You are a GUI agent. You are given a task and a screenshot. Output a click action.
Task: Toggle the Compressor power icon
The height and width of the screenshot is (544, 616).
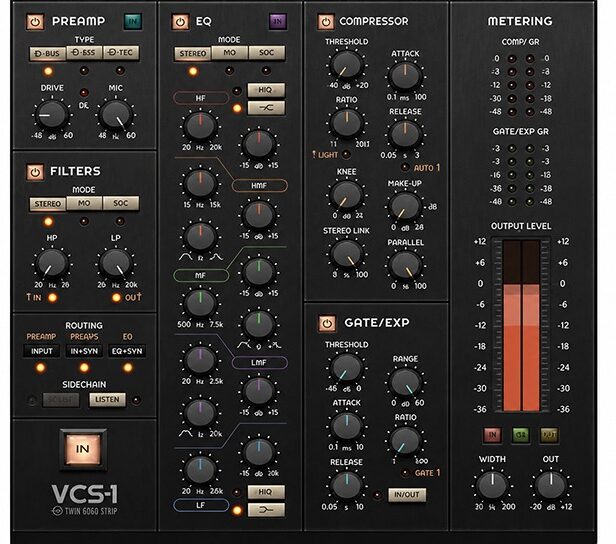[326, 22]
